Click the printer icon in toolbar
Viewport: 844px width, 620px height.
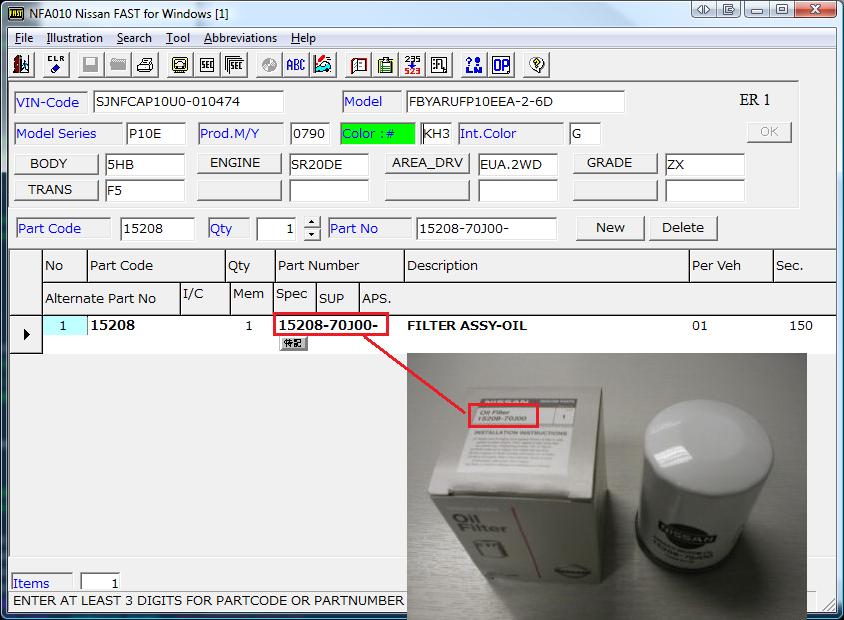pos(145,65)
